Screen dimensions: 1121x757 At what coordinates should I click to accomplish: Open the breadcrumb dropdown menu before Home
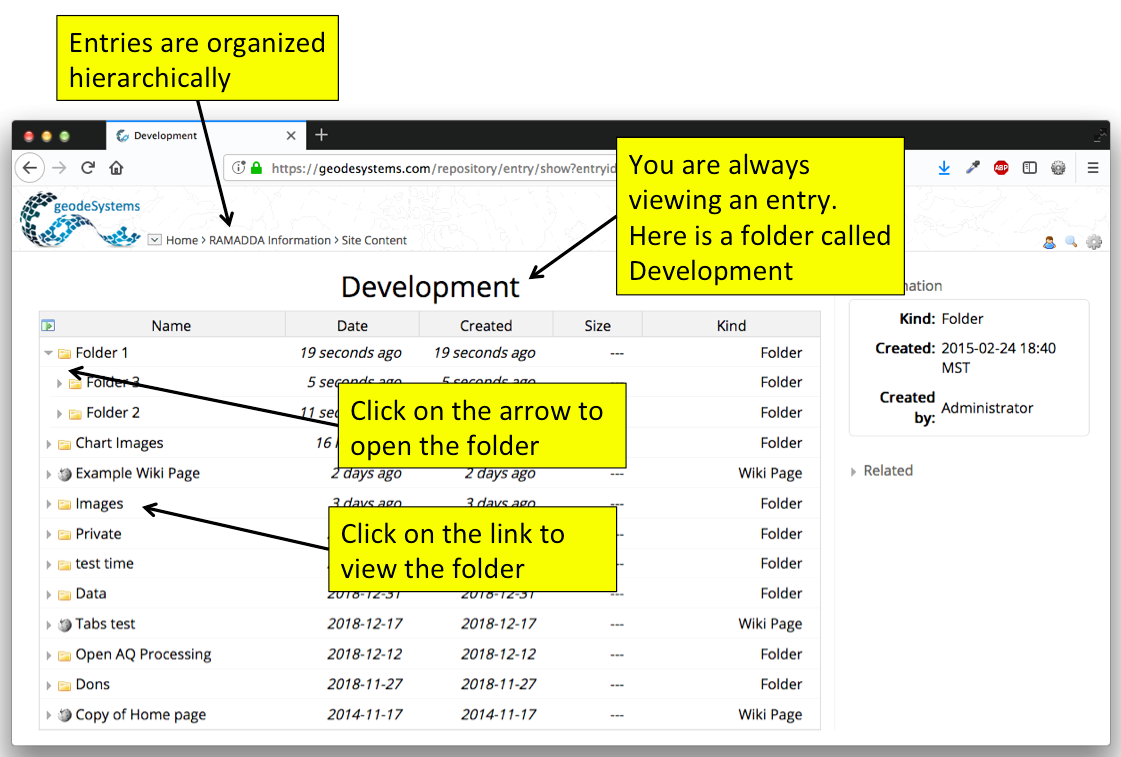click(x=154, y=239)
